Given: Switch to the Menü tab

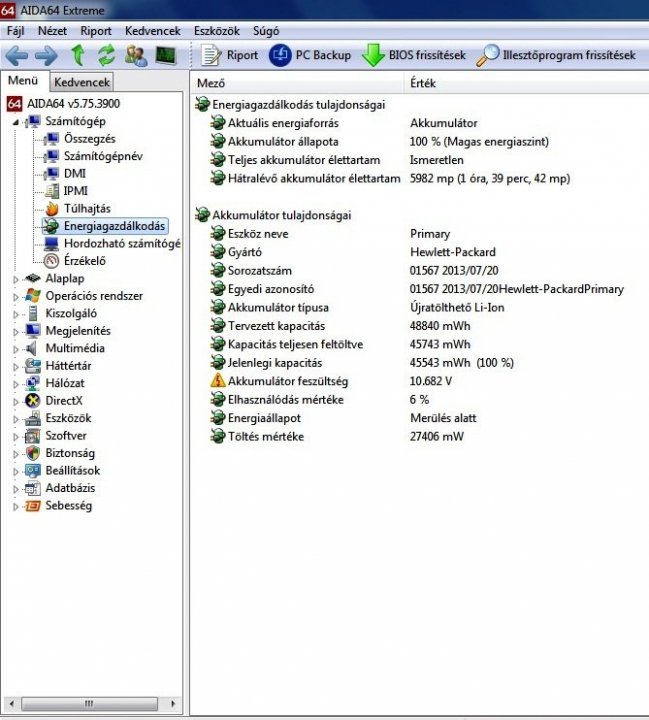Looking at the screenshot, I should click(x=23, y=81).
